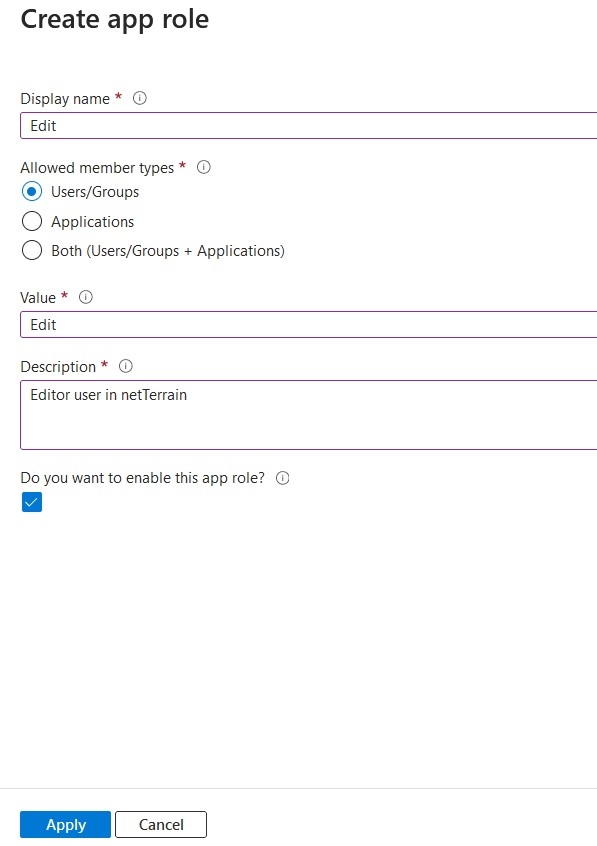
Task: Click the Value field label text
Action: tap(38, 297)
